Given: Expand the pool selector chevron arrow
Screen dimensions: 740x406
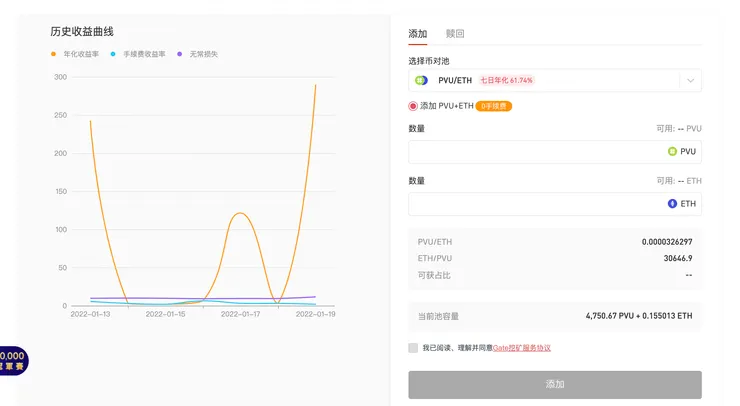Looking at the screenshot, I should click(x=690, y=81).
